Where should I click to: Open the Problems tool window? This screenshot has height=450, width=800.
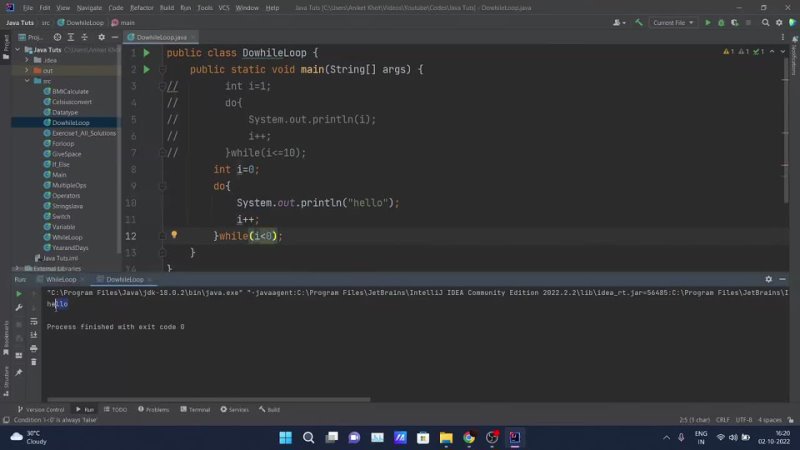(154, 409)
